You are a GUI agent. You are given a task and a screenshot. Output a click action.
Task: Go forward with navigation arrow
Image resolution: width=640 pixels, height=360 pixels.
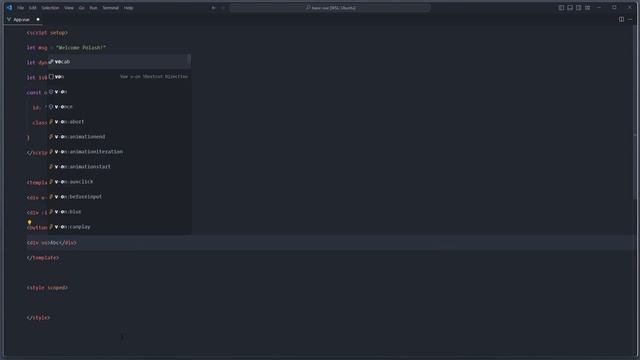(223, 8)
